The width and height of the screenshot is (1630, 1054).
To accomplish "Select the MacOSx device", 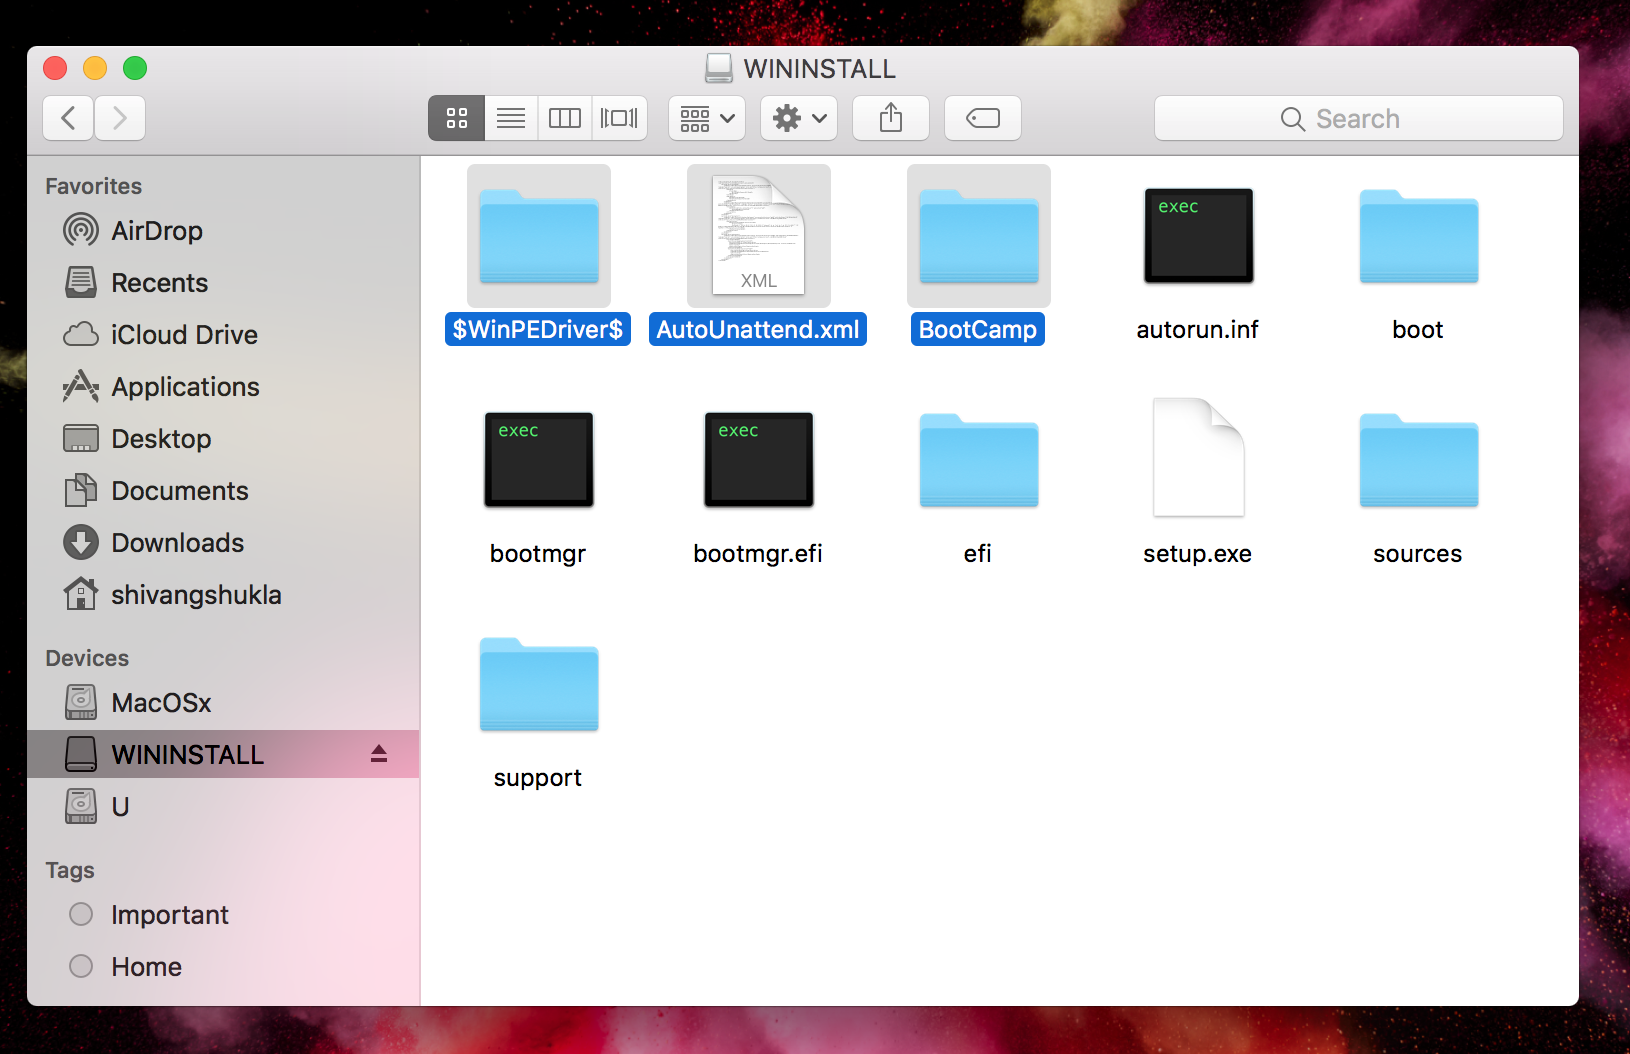I will [x=223, y=703].
